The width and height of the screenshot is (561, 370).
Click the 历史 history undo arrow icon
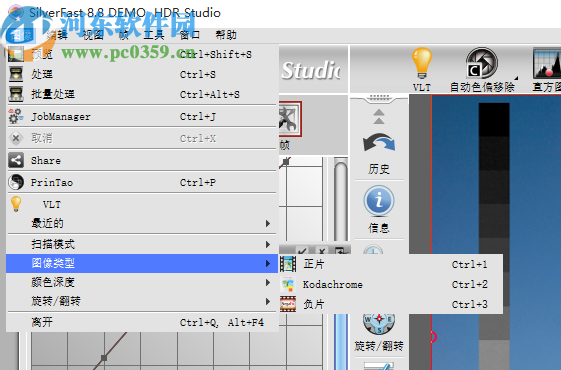tap(379, 143)
